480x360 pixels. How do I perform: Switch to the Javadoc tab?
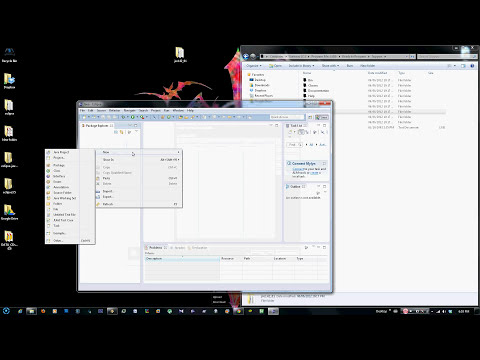pos(179,248)
